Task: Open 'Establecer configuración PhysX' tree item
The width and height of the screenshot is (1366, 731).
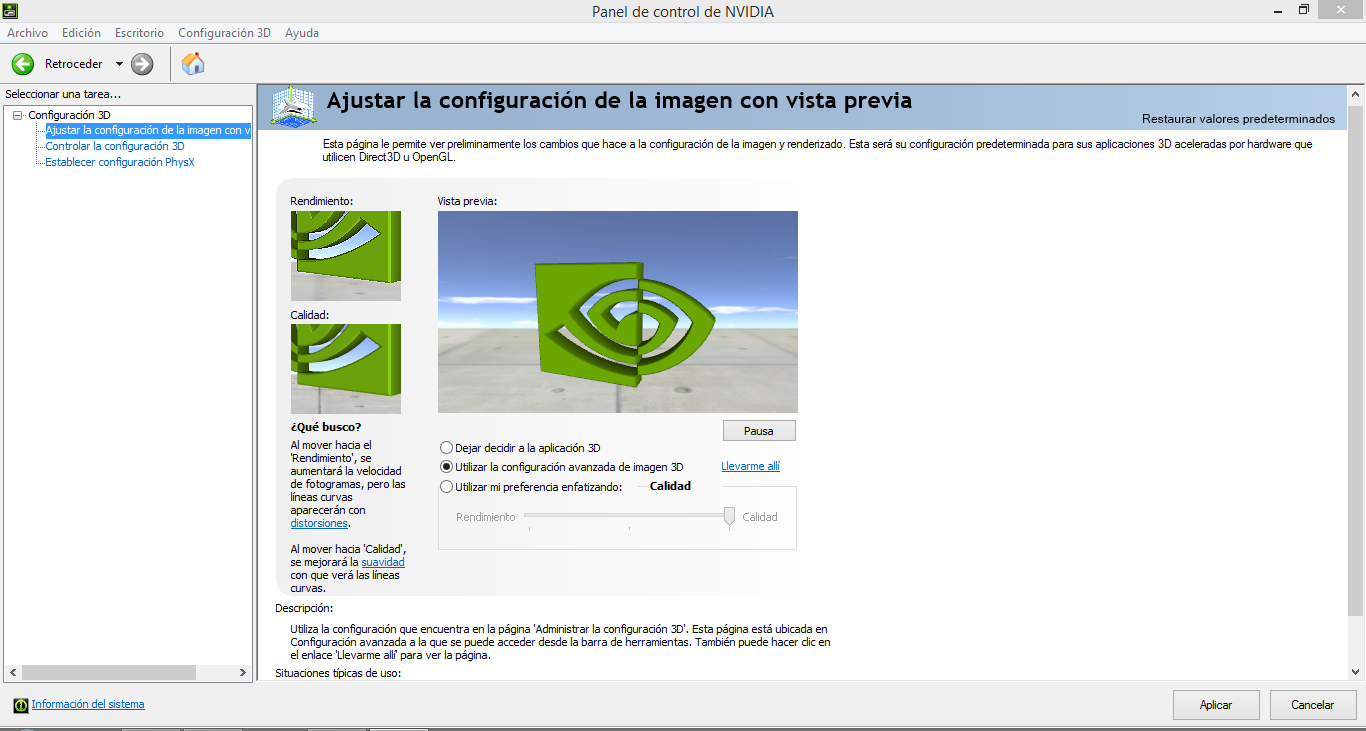Action: (120, 162)
